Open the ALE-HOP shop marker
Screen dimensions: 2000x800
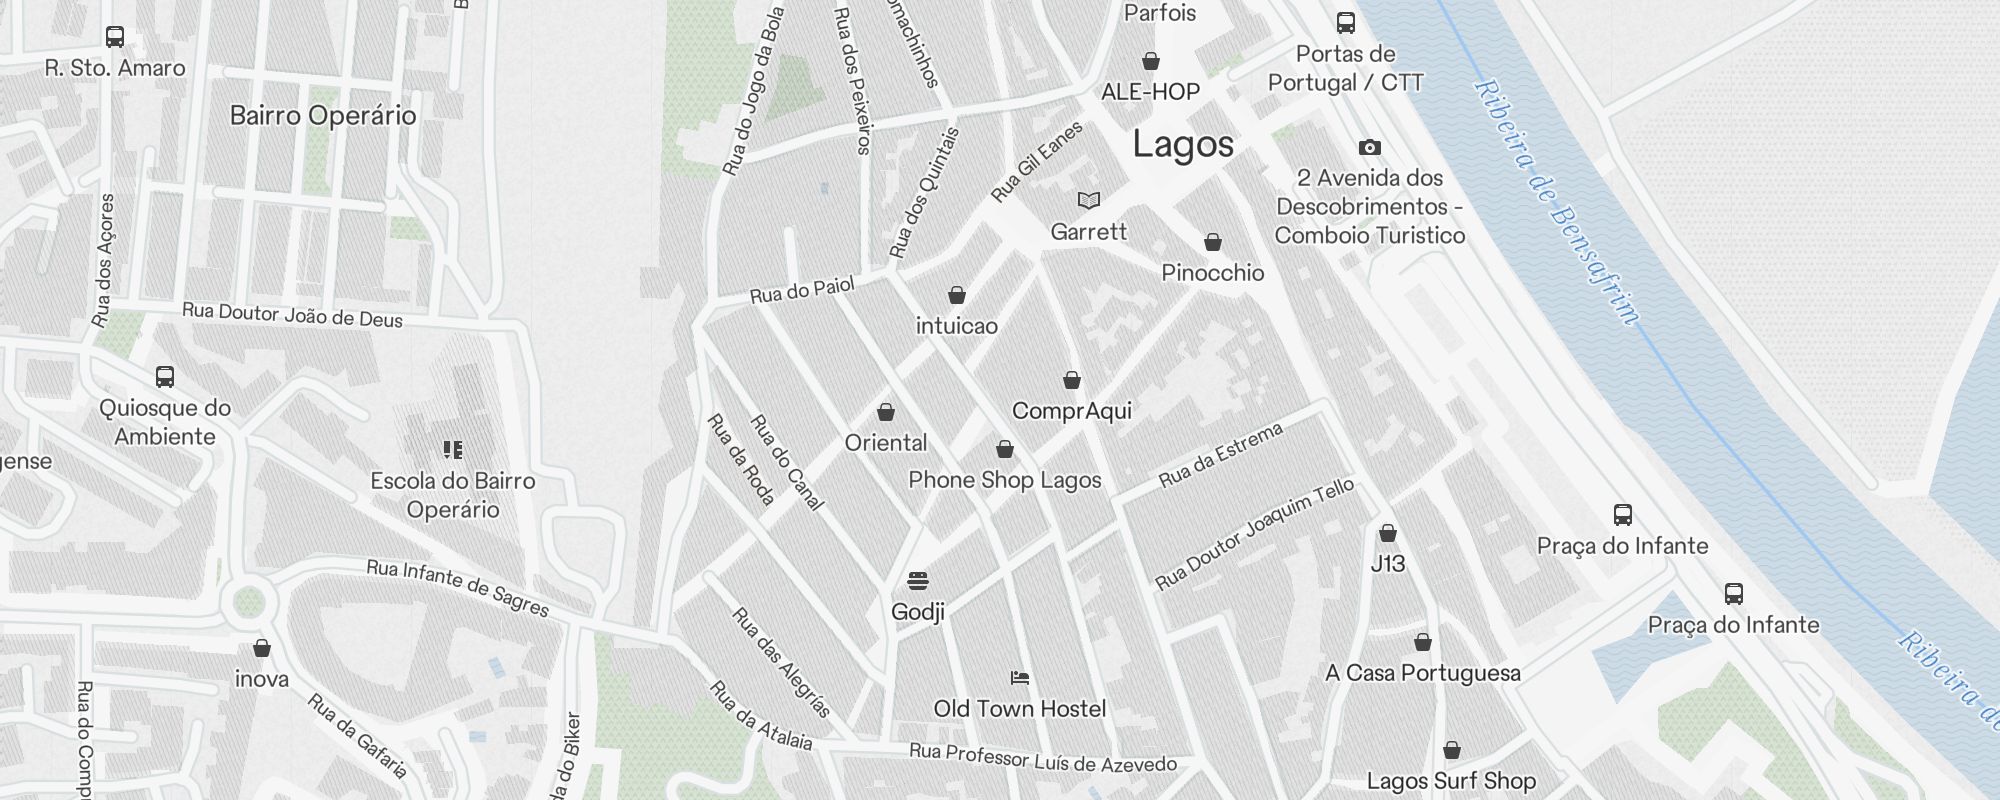1151,61
